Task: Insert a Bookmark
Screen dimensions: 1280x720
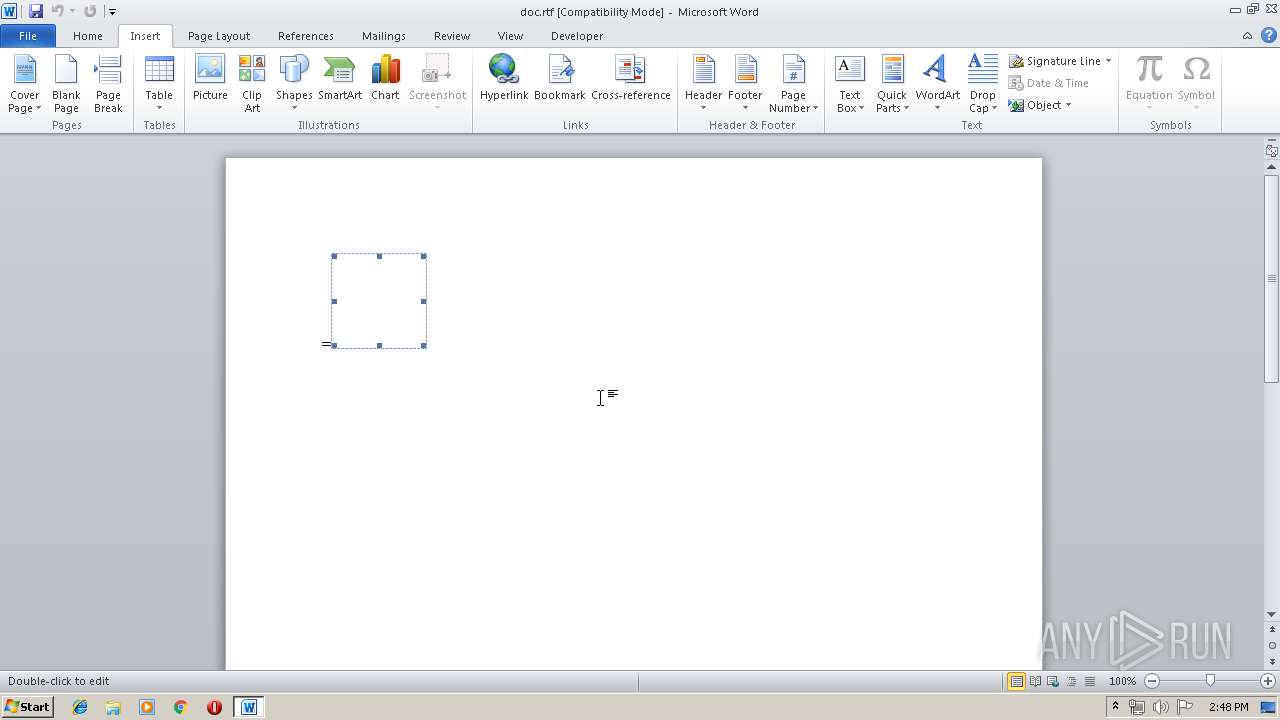Action: [560, 79]
